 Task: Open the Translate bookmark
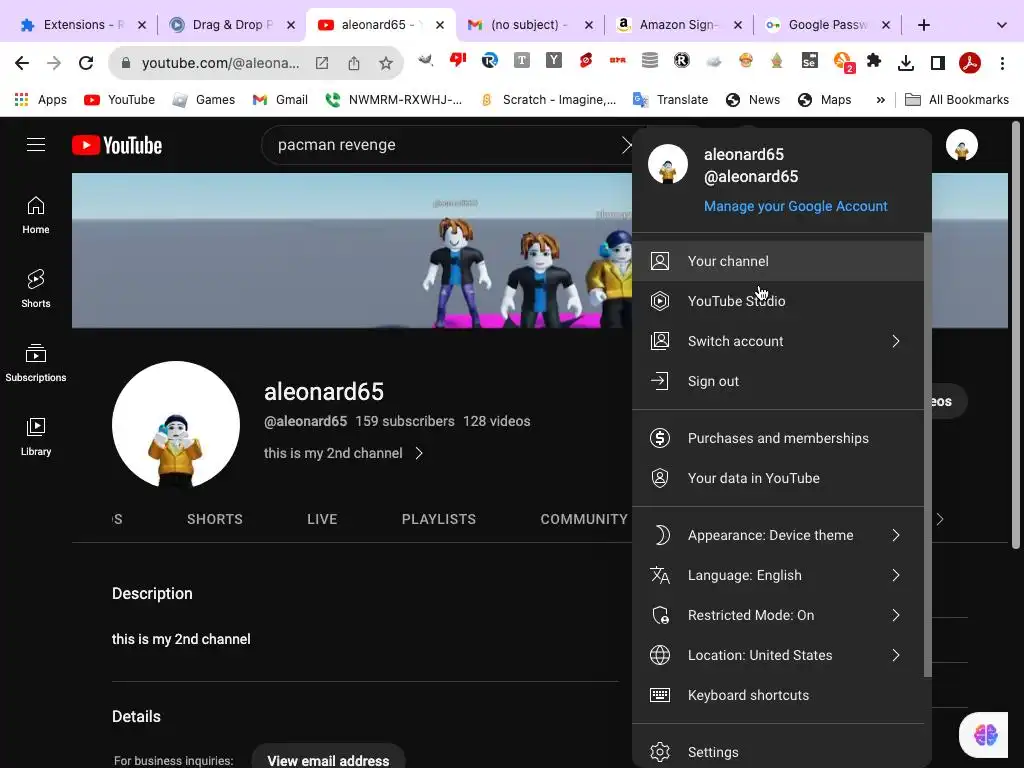coord(671,100)
